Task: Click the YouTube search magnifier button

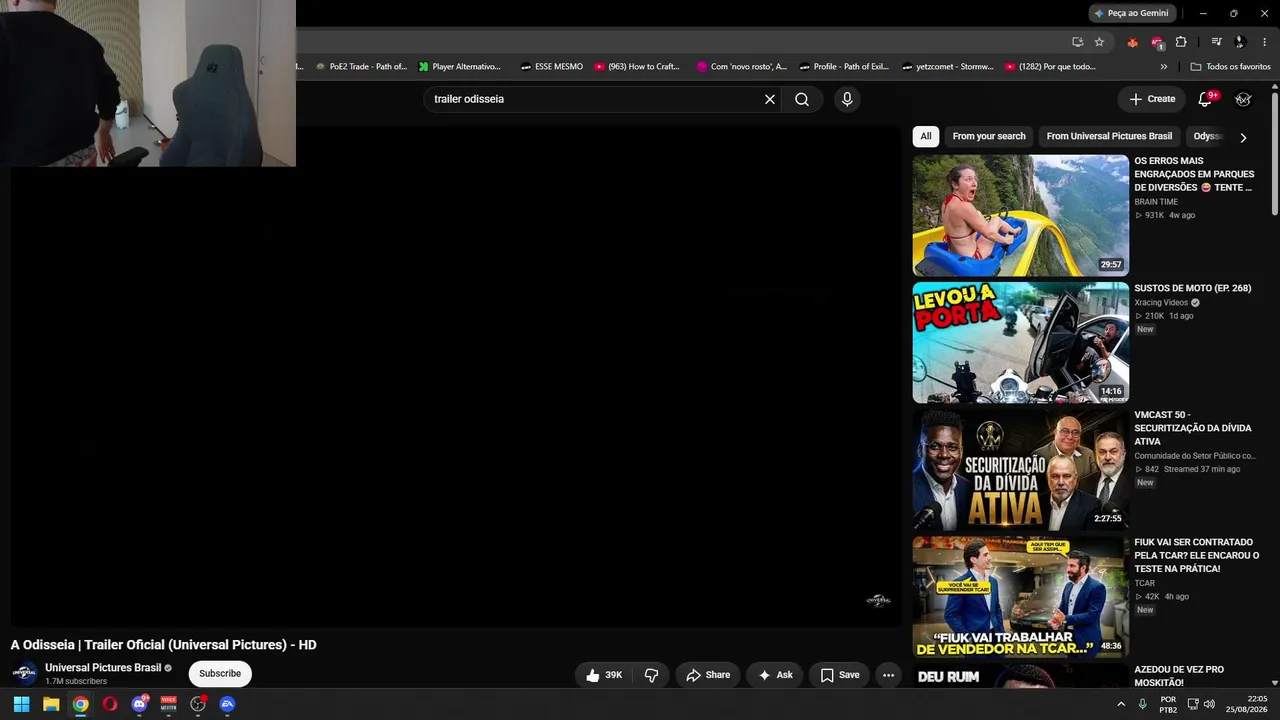Action: [802, 99]
